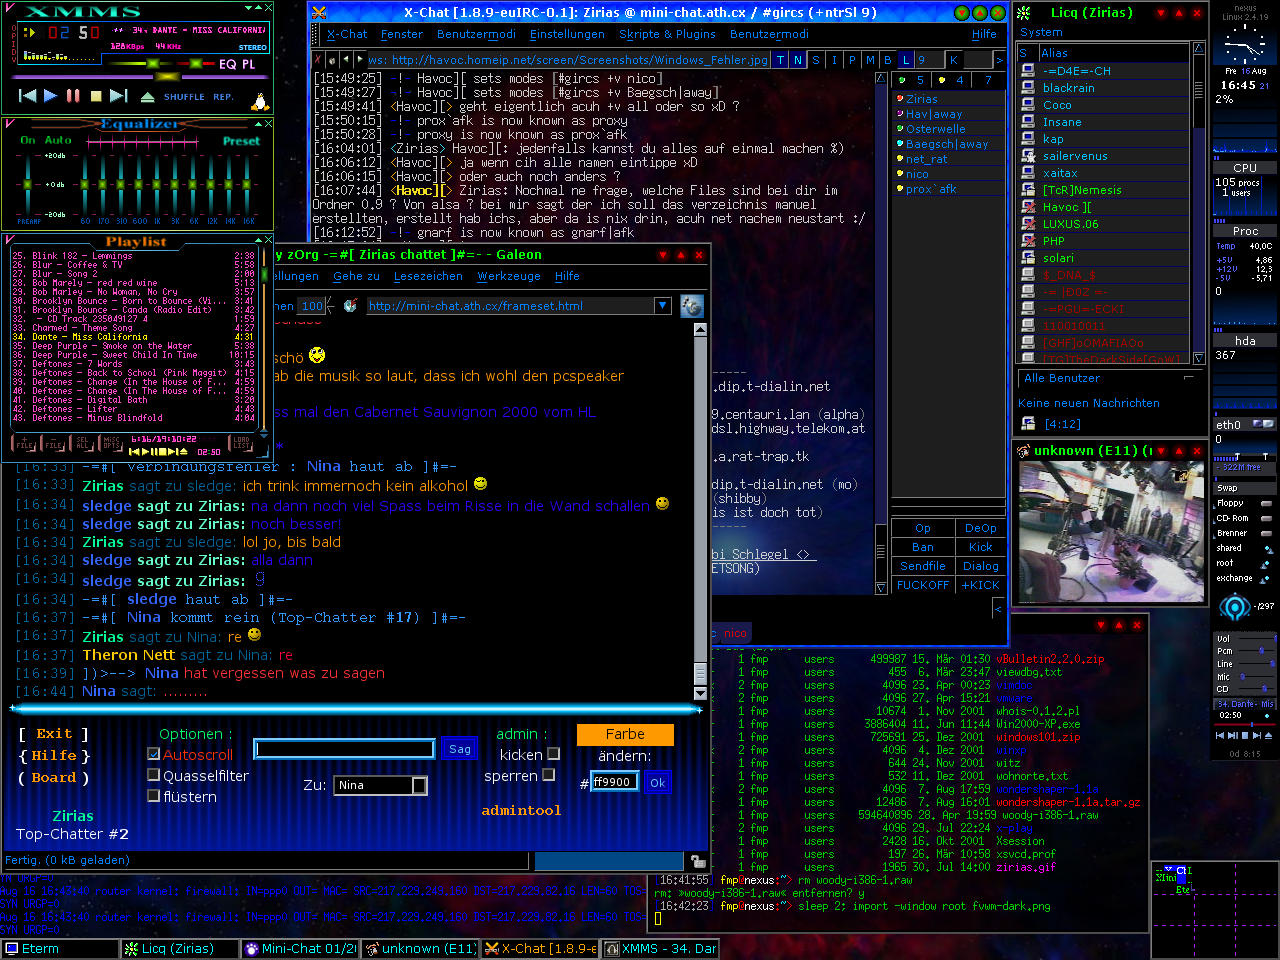Viewport: 1280px width, 960px height.
Task: Click the XMMS play button
Action: pos(50,96)
